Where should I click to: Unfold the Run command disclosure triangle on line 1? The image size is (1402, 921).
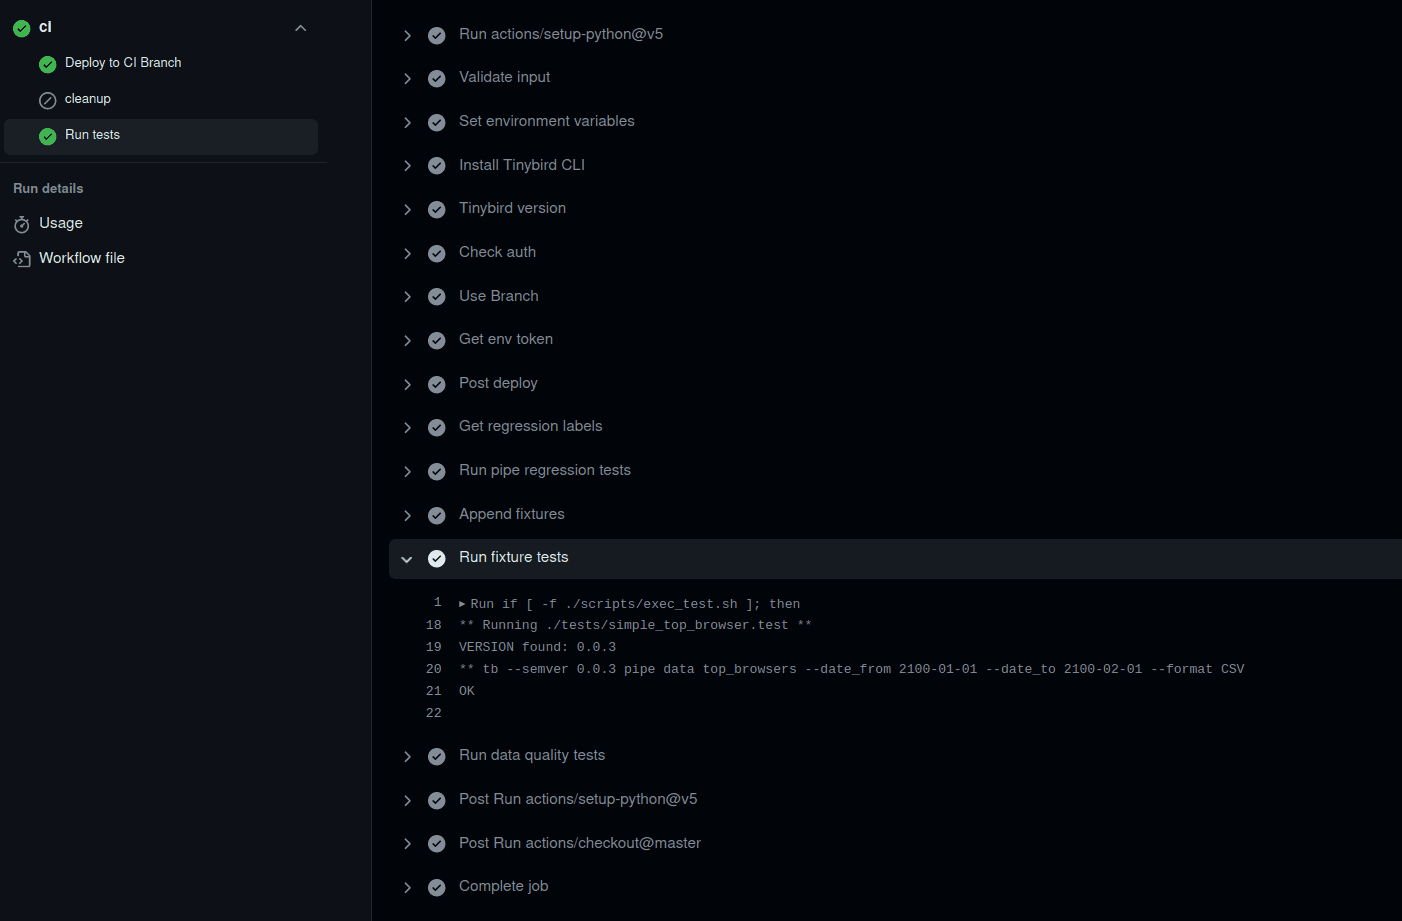click(x=462, y=604)
